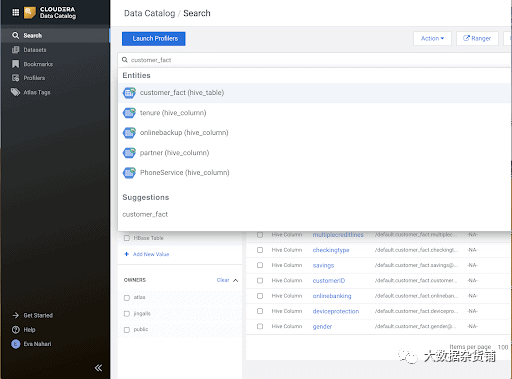This screenshot has height=379, width=512.
Task: Clear the Owners filter
Action: tap(223, 280)
